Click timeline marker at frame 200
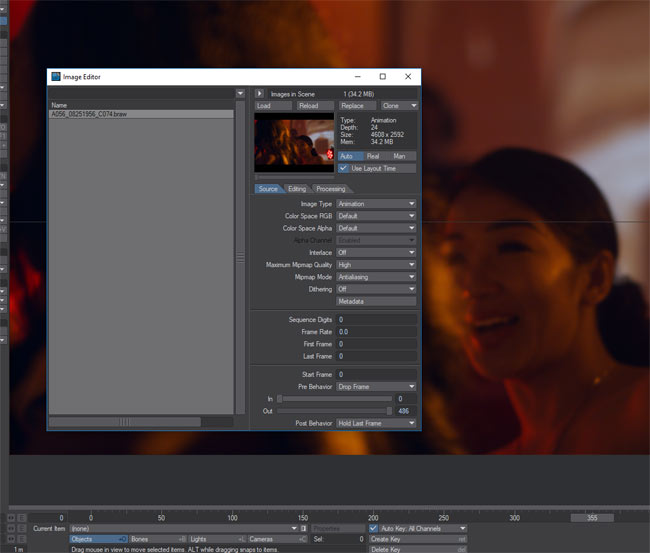This screenshot has height=553, width=650. pos(373,518)
